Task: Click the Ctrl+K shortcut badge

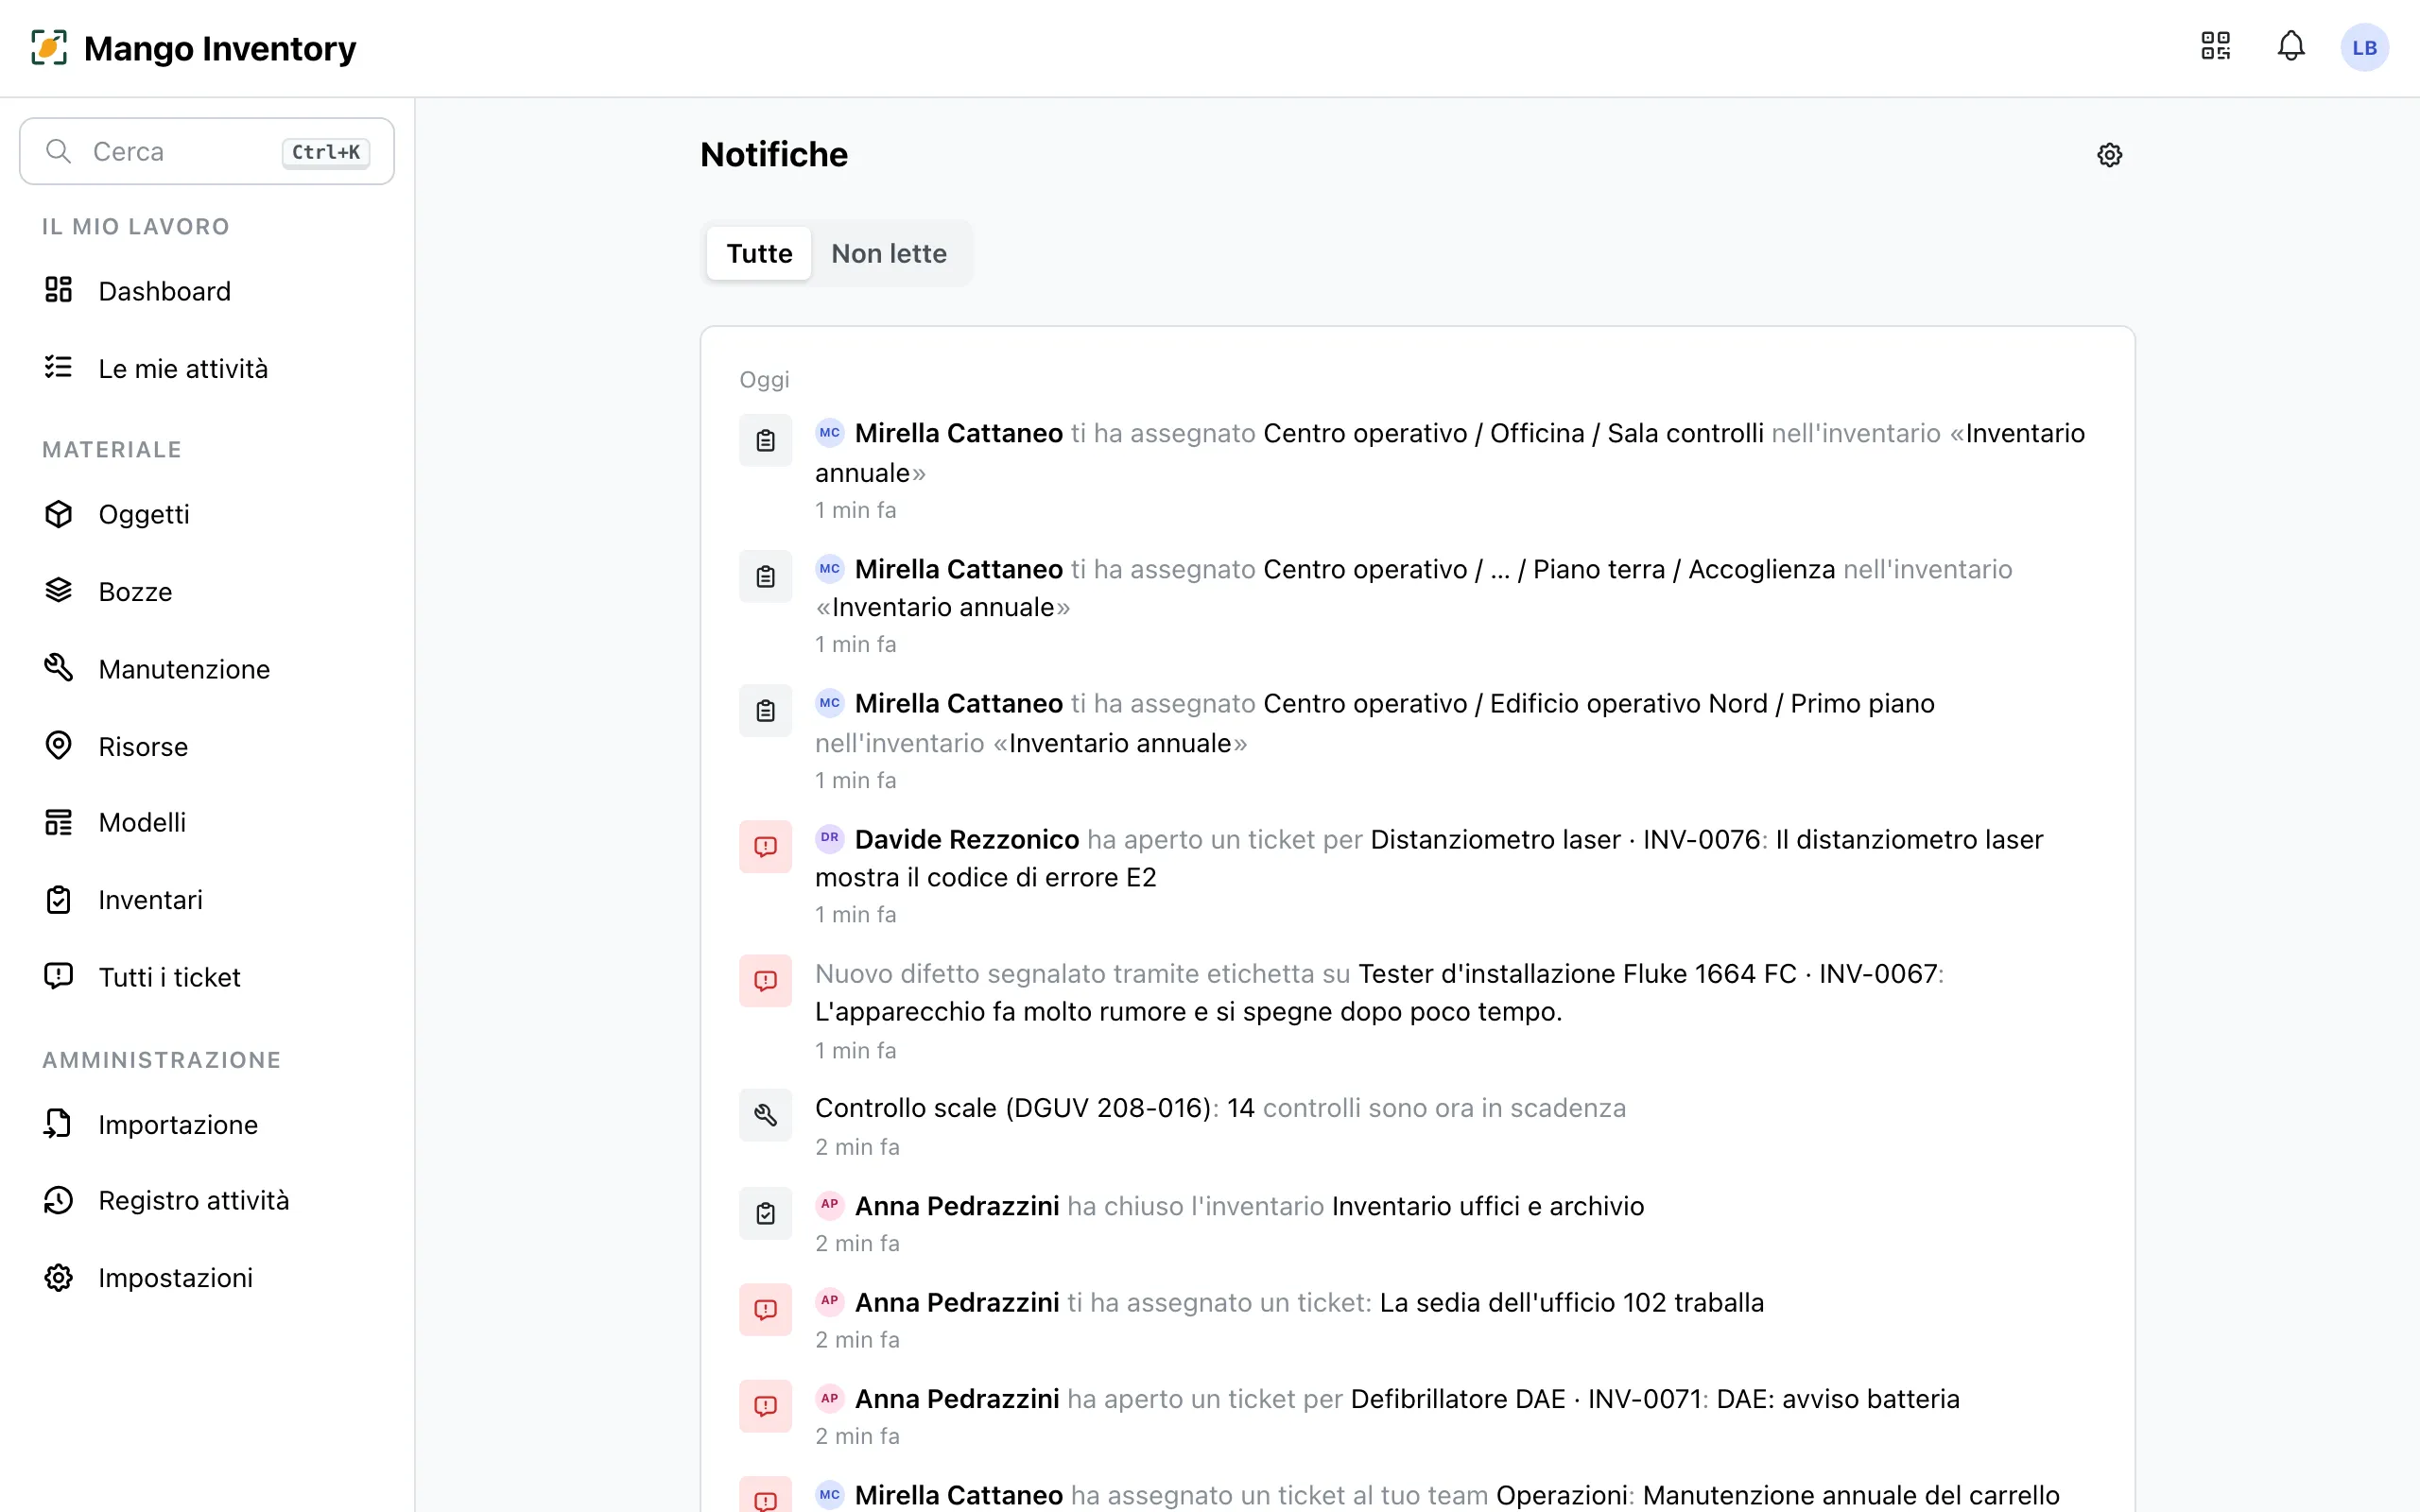Action: click(x=325, y=152)
